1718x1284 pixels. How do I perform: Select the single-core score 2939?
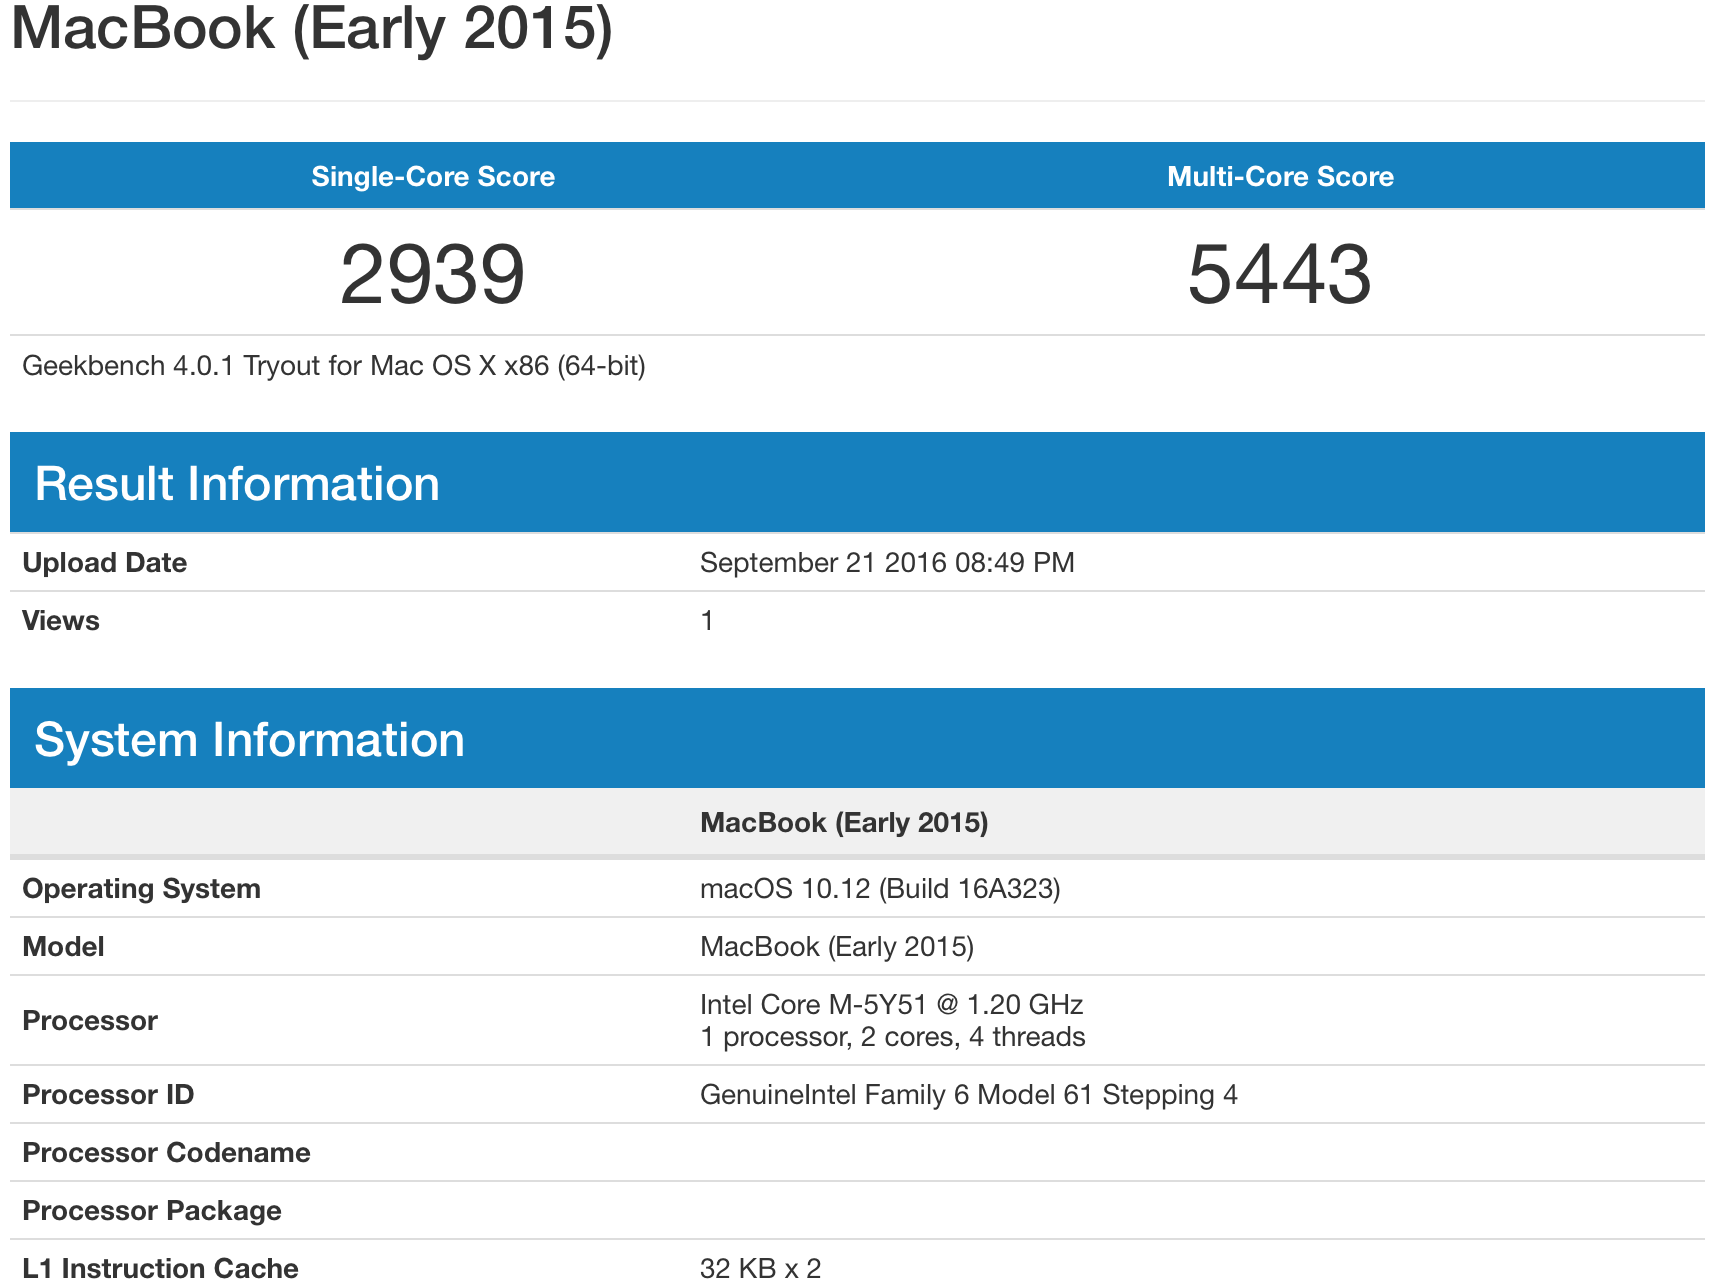tap(432, 274)
